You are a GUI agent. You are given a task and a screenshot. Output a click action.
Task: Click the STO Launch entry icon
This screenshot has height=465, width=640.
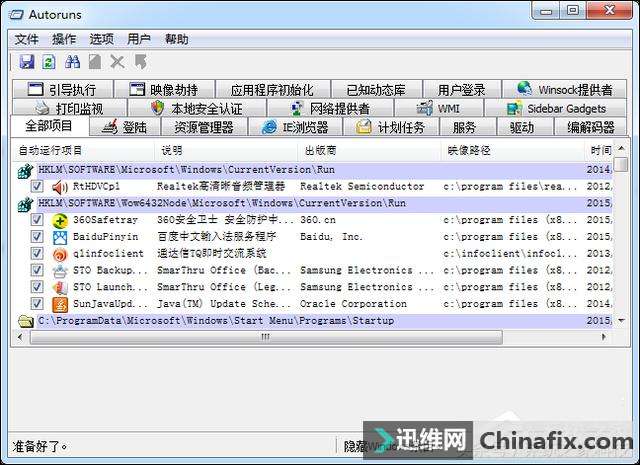tap(60, 287)
